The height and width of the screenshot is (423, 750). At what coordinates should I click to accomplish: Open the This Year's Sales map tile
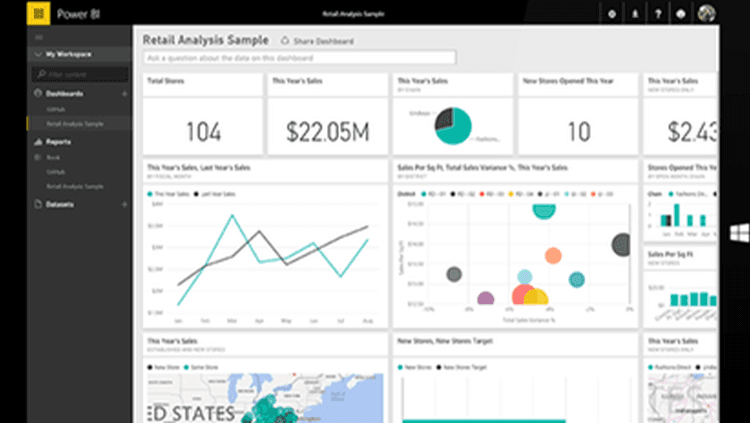click(x=265, y=378)
